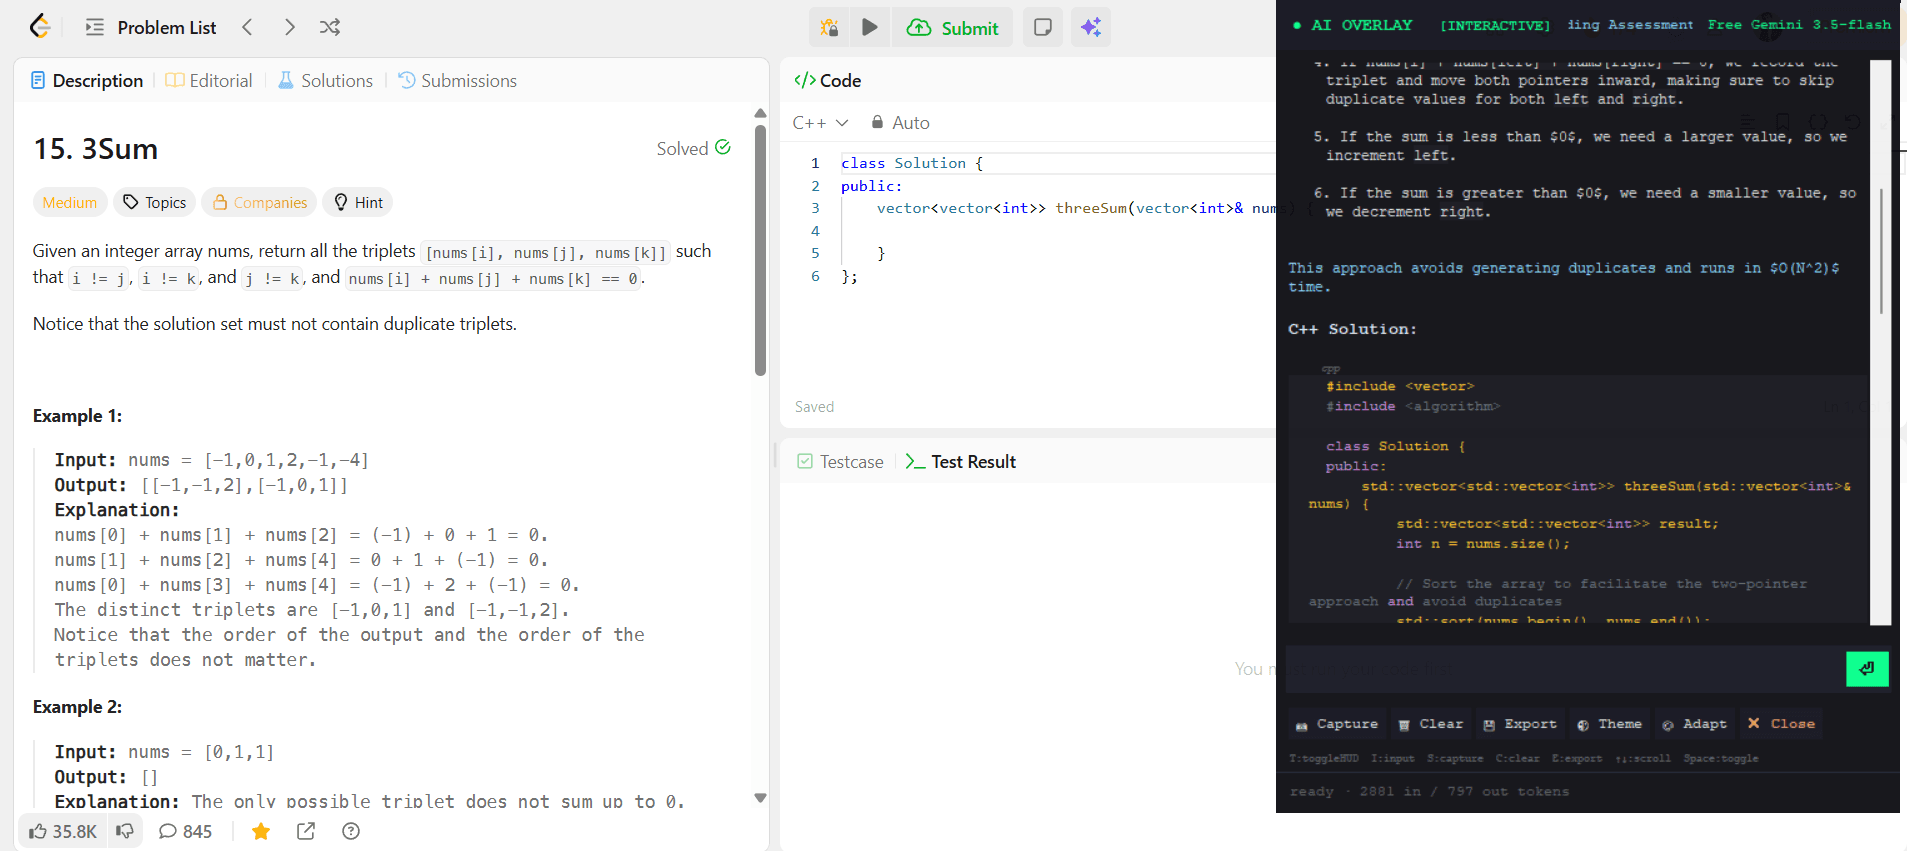Viewport: 1907px width, 851px height.
Task: Click the 15. 3Sum title
Action: pyautogui.click(x=96, y=149)
